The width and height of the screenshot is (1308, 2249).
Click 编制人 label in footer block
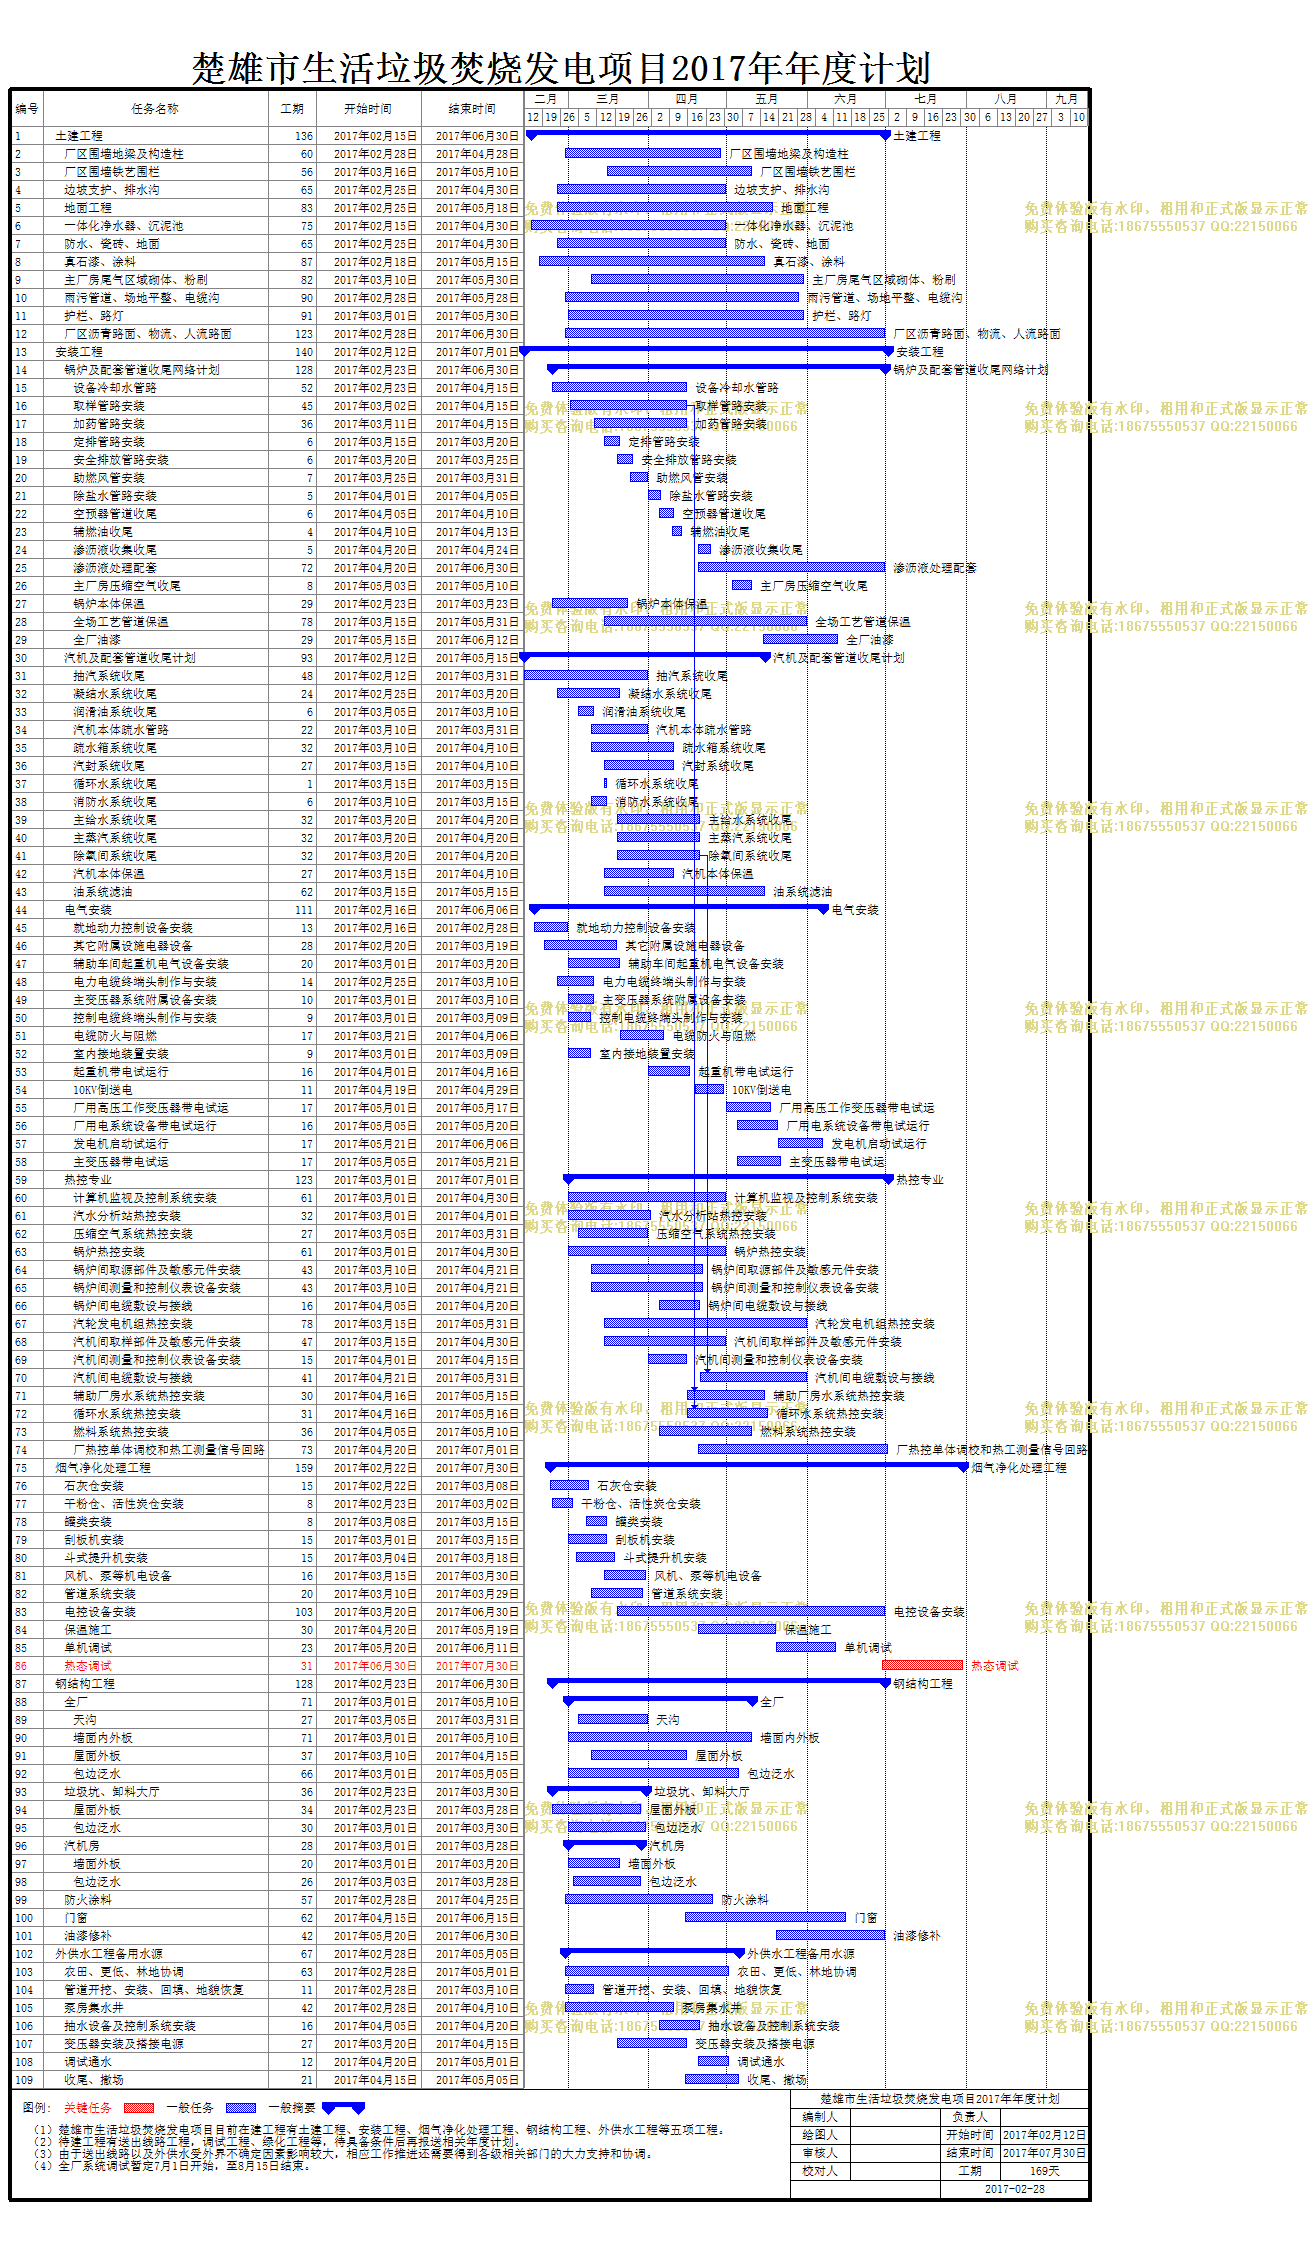pos(820,2117)
